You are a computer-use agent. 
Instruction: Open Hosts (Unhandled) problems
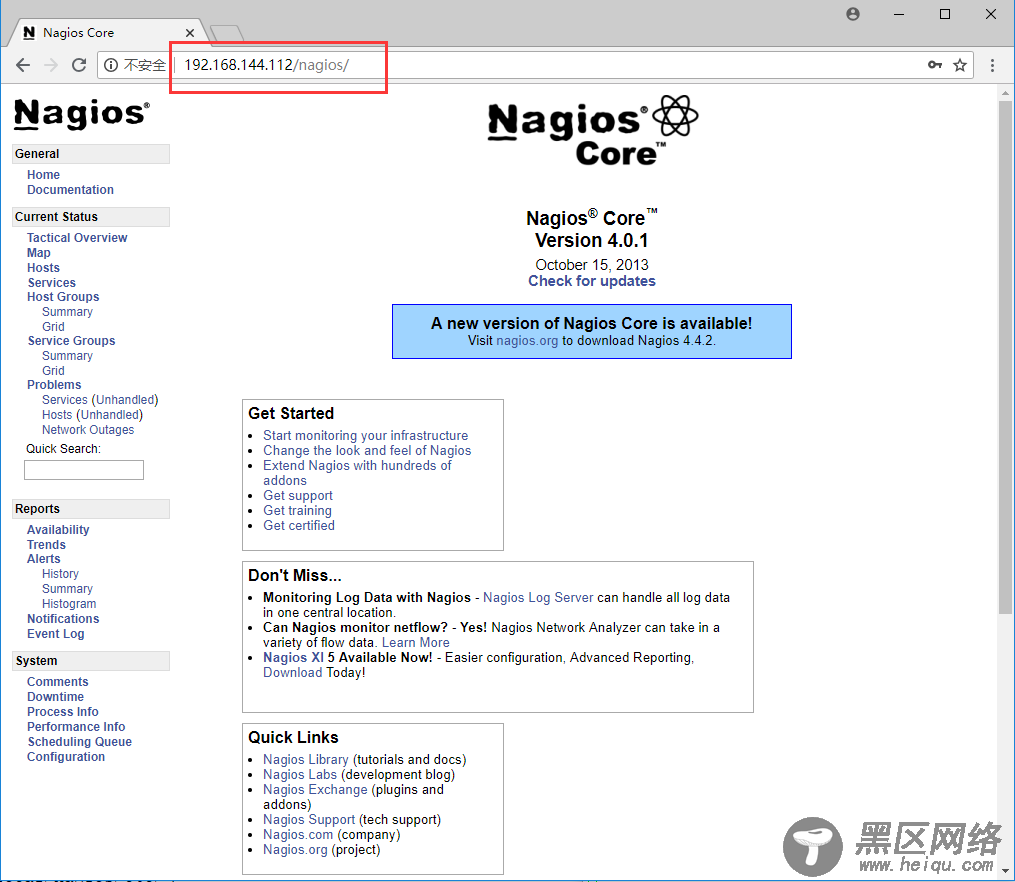(x=93, y=415)
